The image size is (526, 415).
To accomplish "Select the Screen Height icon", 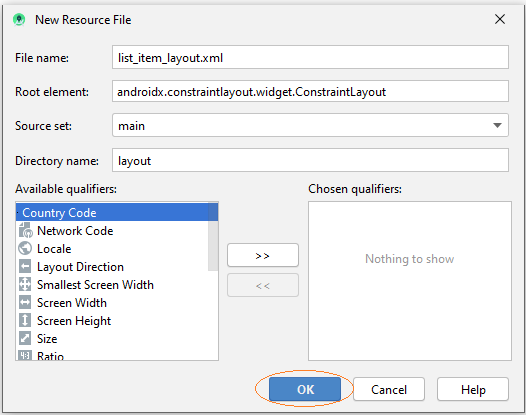I will tap(25, 320).
